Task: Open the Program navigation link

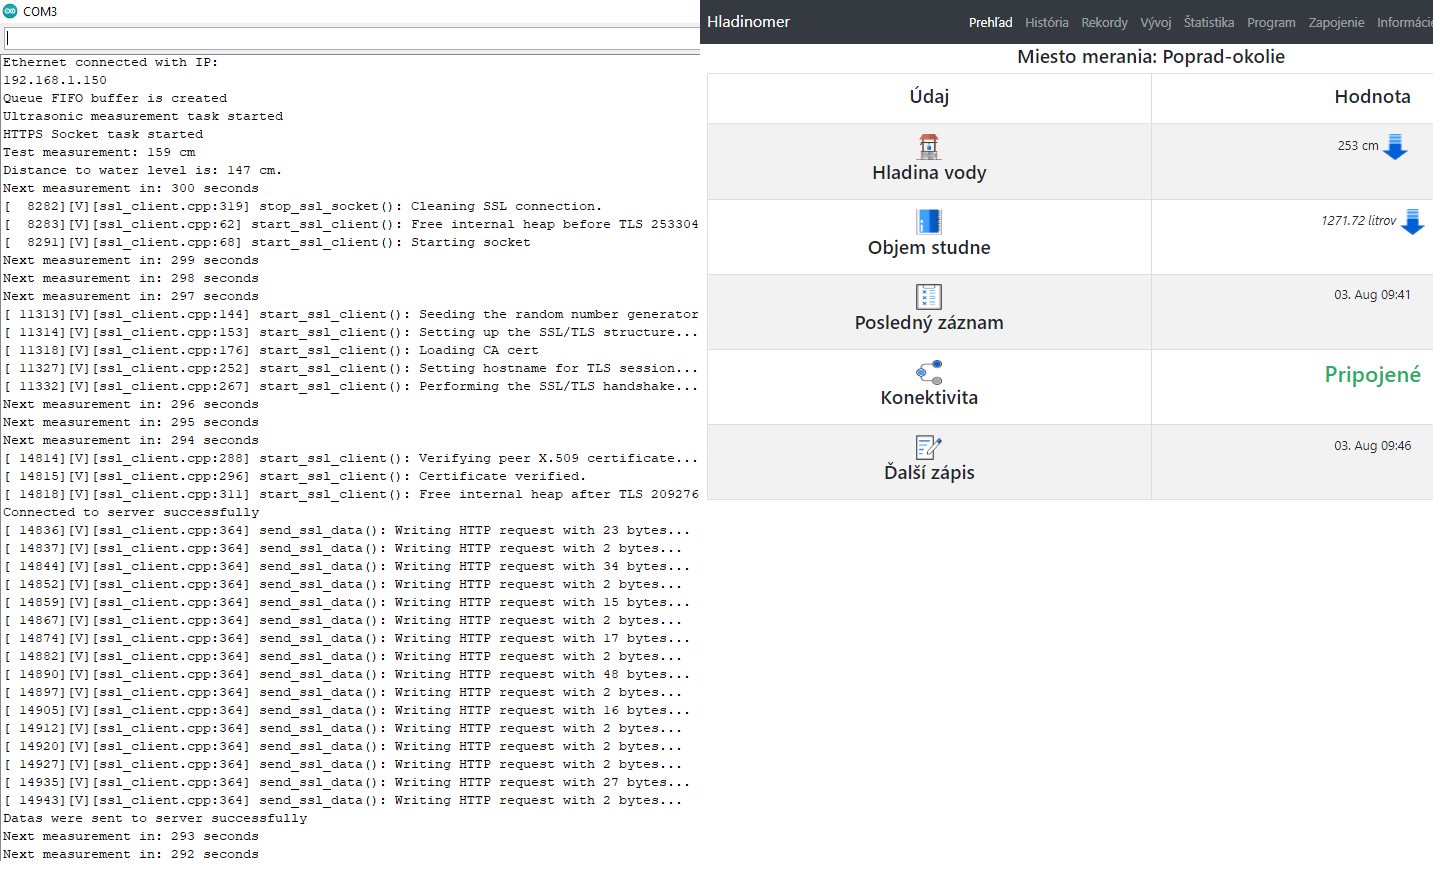Action: [1271, 22]
